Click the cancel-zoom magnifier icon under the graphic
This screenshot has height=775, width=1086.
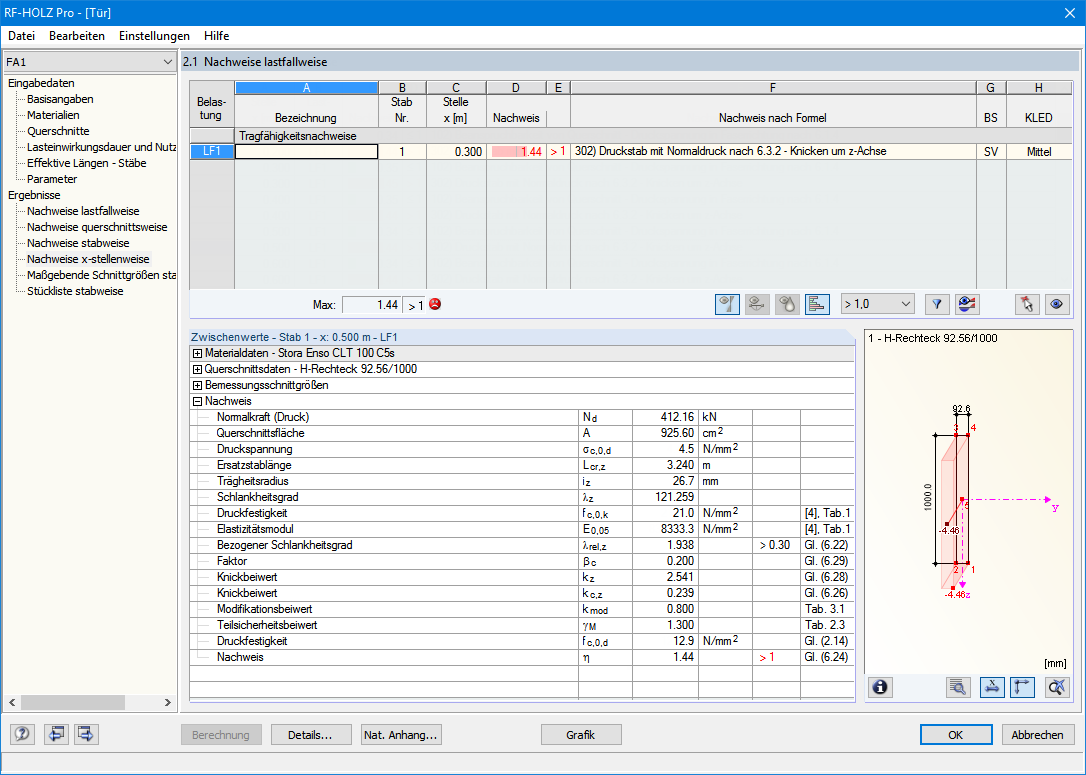point(1056,687)
